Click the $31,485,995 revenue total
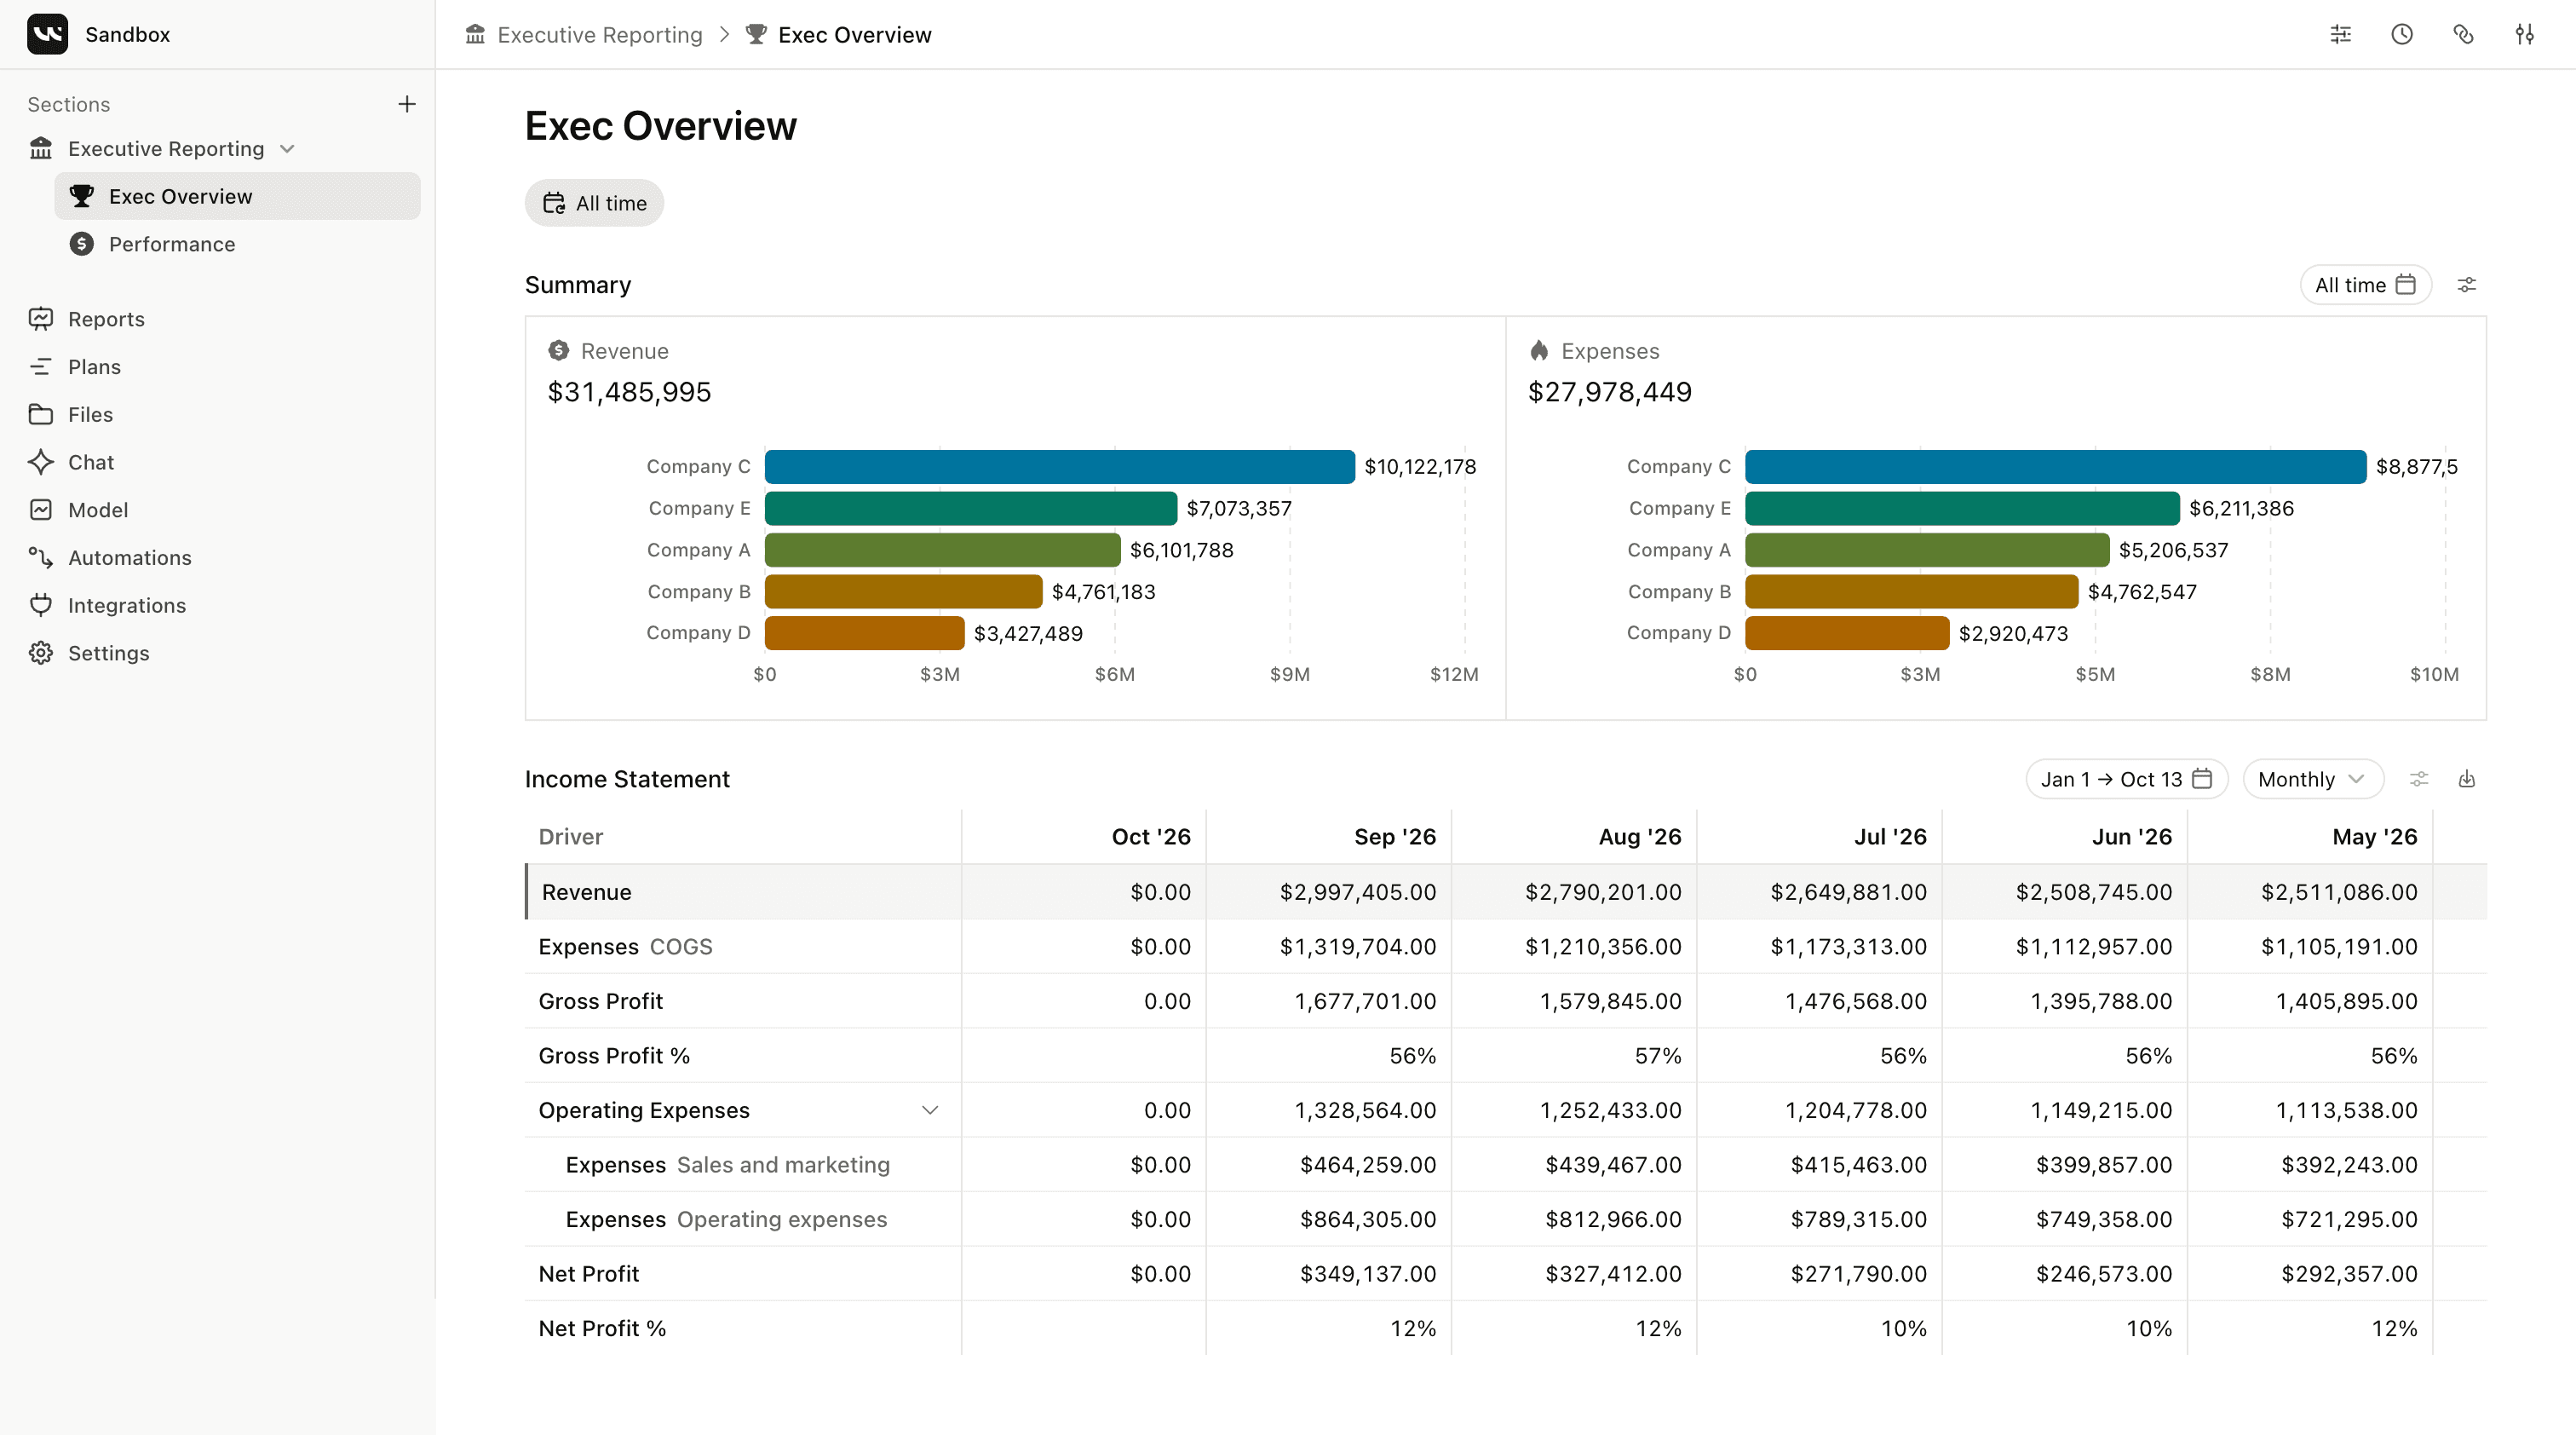 click(x=629, y=392)
